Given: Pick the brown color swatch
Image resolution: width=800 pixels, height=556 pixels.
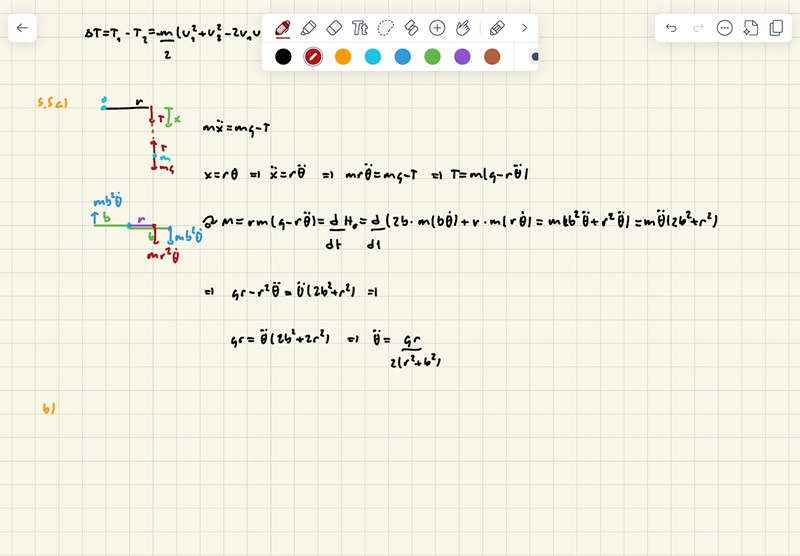Looking at the screenshot, I should pyautogui.click(x=492, y=57).
